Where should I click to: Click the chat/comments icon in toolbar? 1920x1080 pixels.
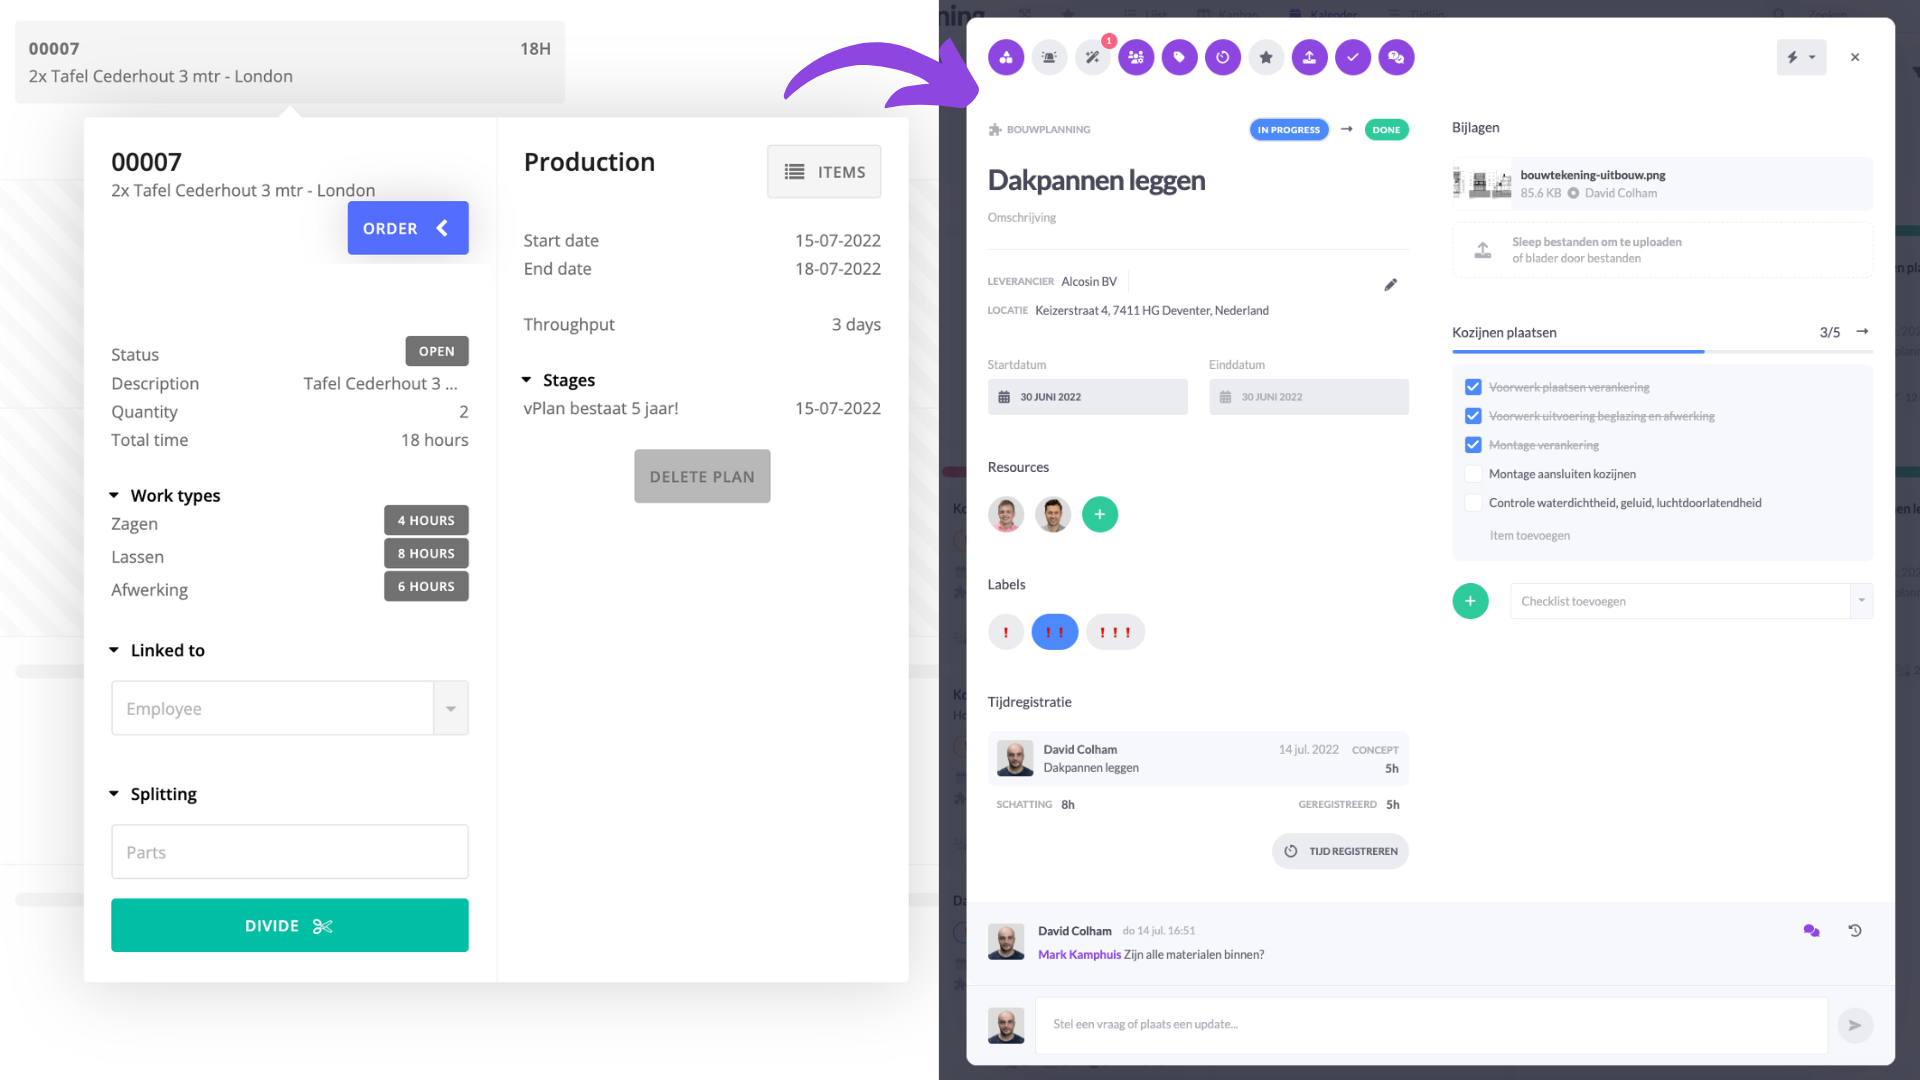(1396, 57)
